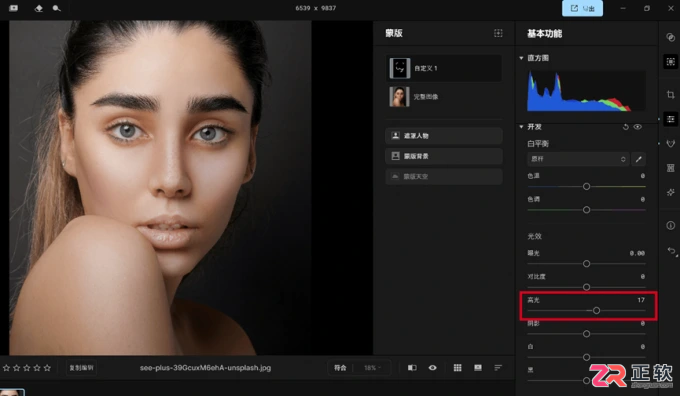The width and height of the screenshot is (680, 396).
Task: Click the 曝光 slider handle
Action: [x=586, y=264]
